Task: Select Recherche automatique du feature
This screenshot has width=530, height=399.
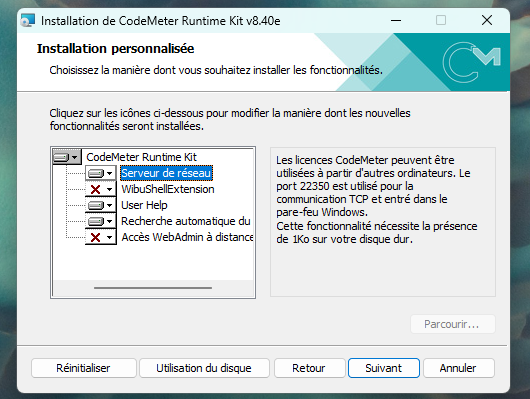Action: (x=186, y=221)
